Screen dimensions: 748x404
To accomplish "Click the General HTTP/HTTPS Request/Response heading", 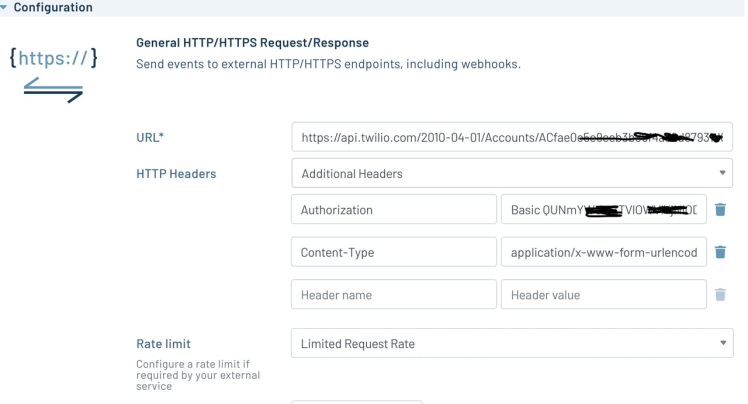I will point(252,43).
